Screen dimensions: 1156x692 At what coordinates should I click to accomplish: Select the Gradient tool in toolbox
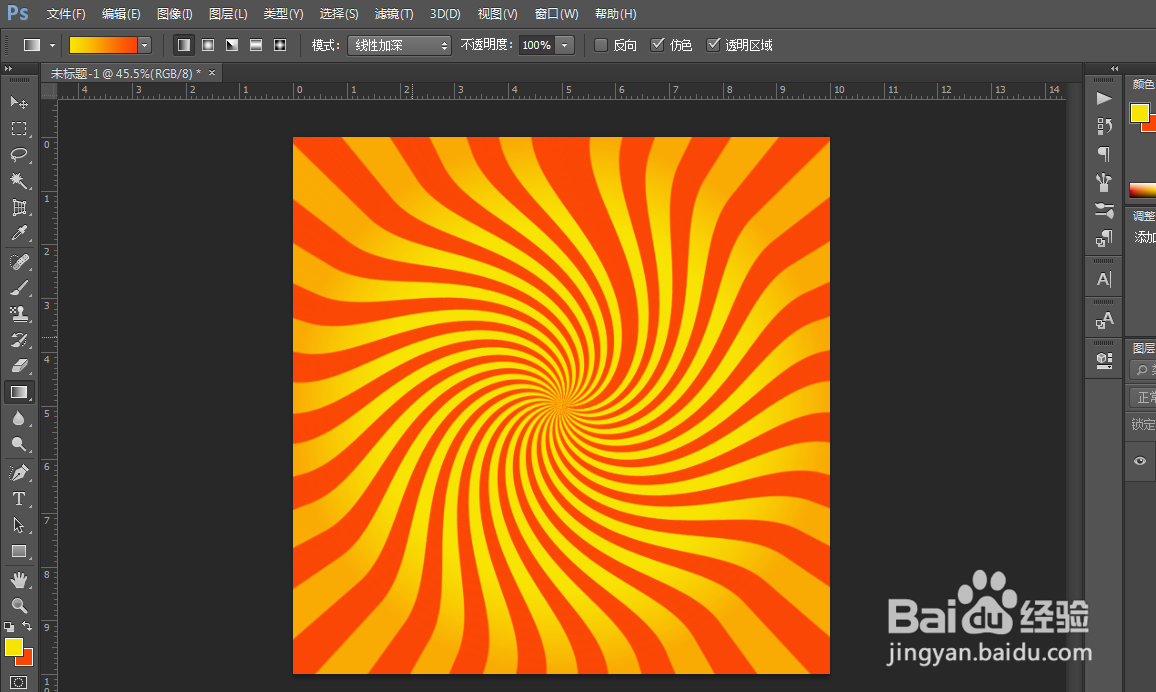(19, 392)
